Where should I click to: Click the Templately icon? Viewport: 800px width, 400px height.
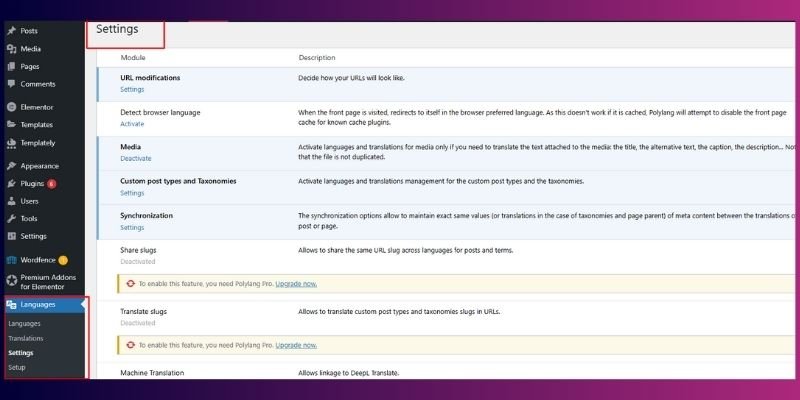(x=12, y=143)
